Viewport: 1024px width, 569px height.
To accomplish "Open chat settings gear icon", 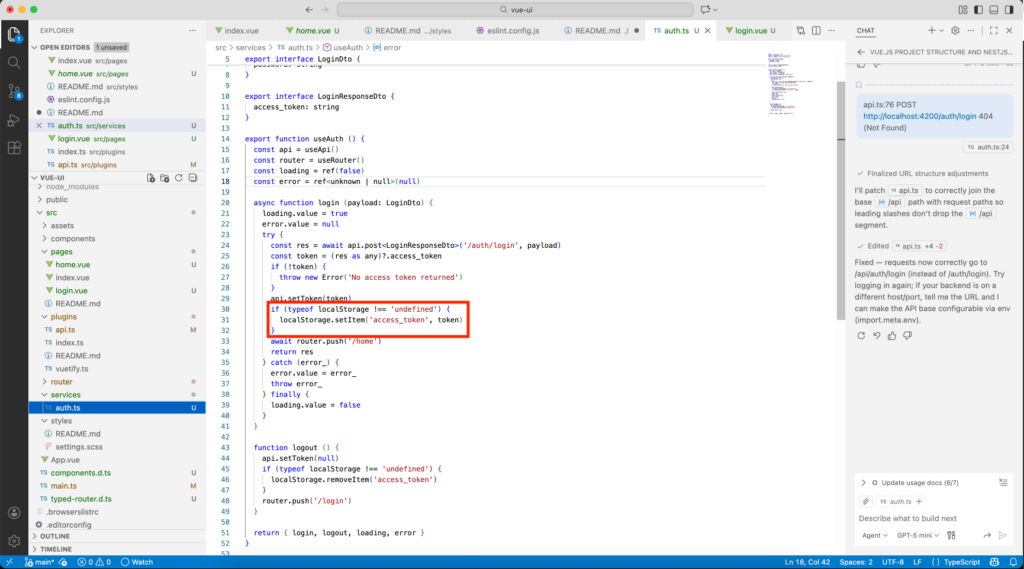I will click(955, 31).
